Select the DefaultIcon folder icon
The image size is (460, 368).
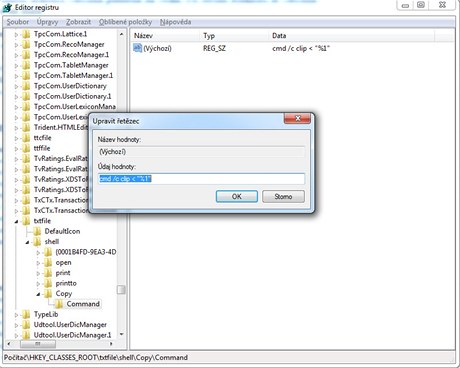point(37,231)
